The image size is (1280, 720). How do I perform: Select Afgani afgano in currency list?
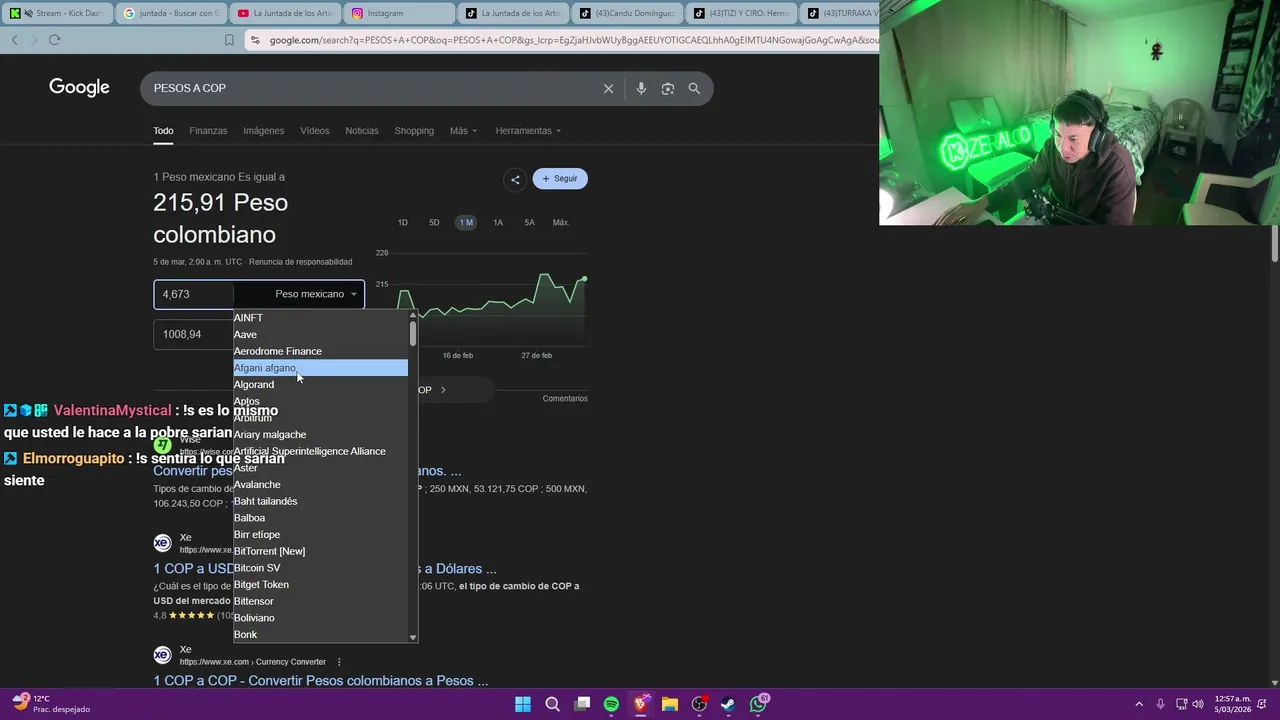click(x=320, y=368)
